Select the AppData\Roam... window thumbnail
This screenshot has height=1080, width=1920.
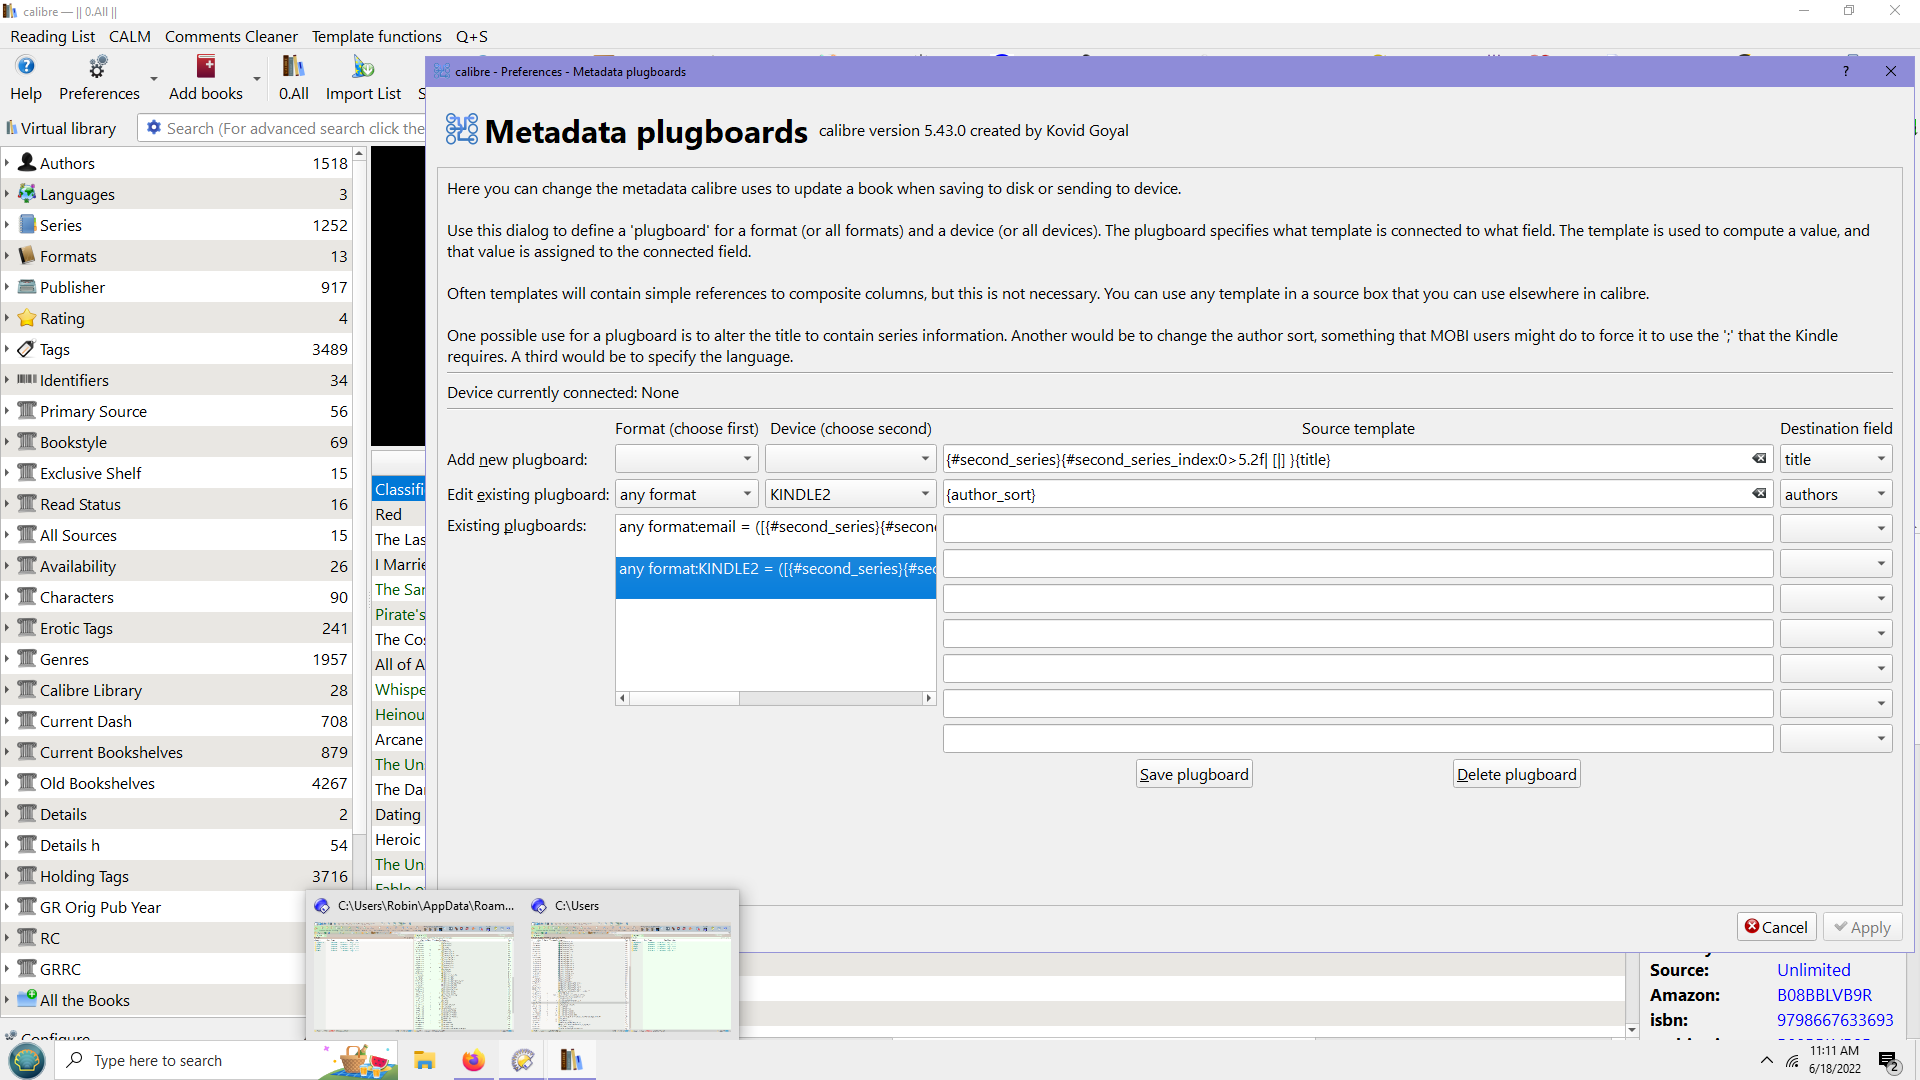pos(413,977)
